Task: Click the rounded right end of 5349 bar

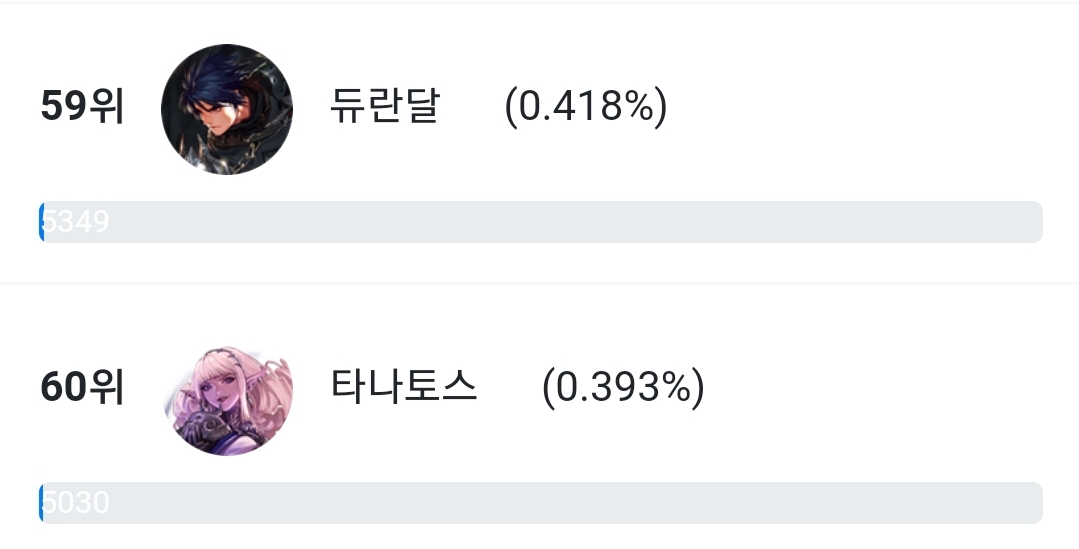Action: point(1036,222)
